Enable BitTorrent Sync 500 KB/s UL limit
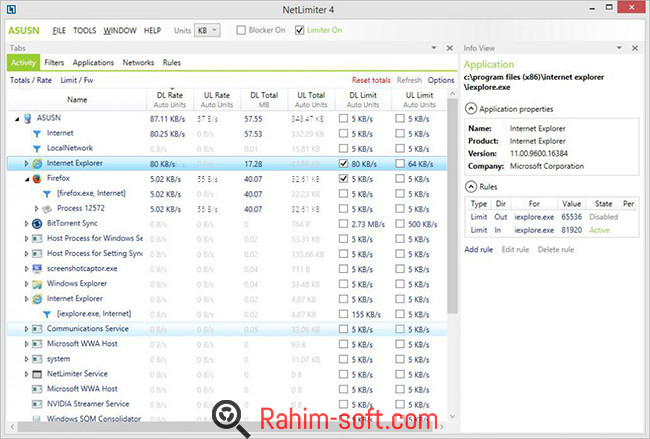The width and height of the screenshot is (650, 439). click(400, 224)
